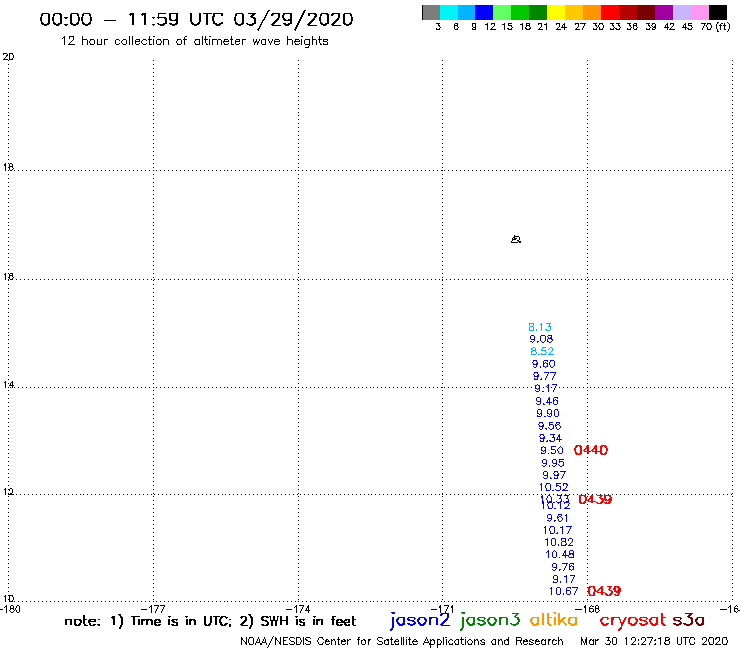Select the 9.95 wave height value
740x650 pixels.
click(553, 463)
